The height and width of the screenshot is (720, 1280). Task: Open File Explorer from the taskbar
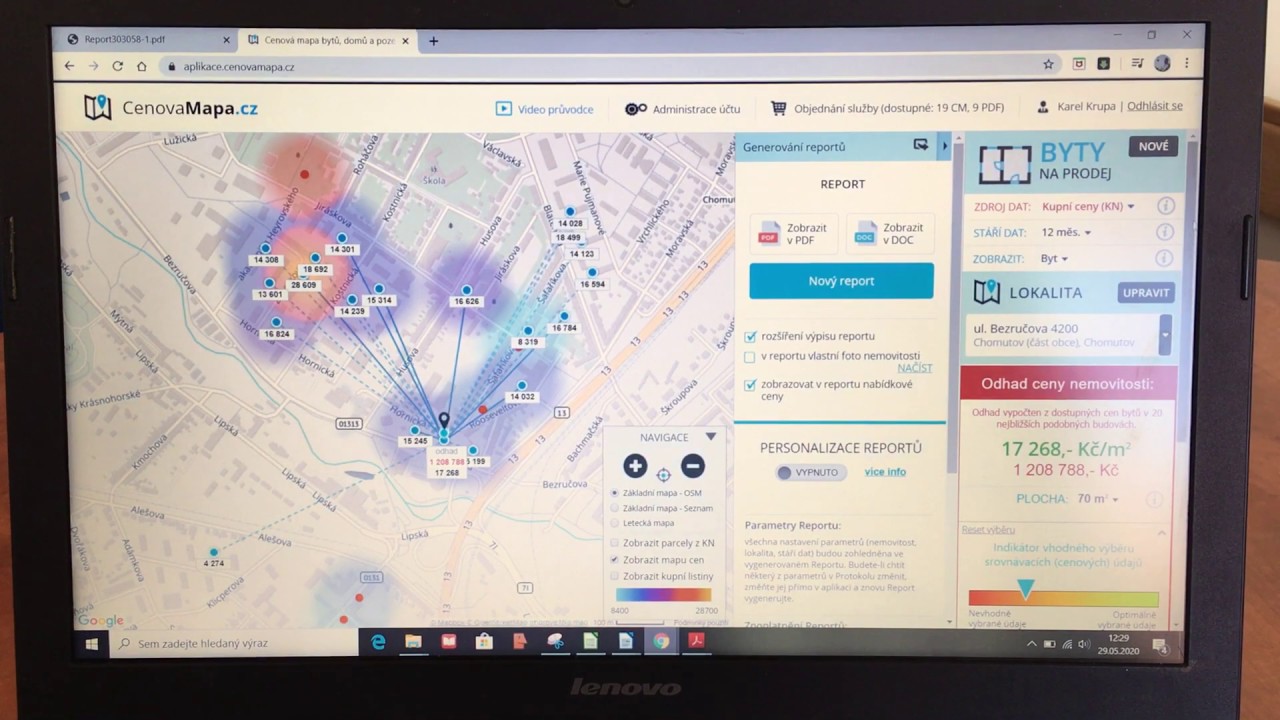click(413, 642)
